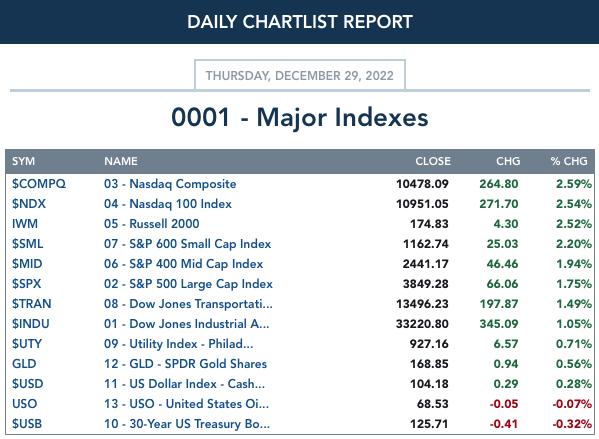Select the Thursday, December 29, 2022 date tab
This screenshot has width=599, height=439.
tap(300, 75)
